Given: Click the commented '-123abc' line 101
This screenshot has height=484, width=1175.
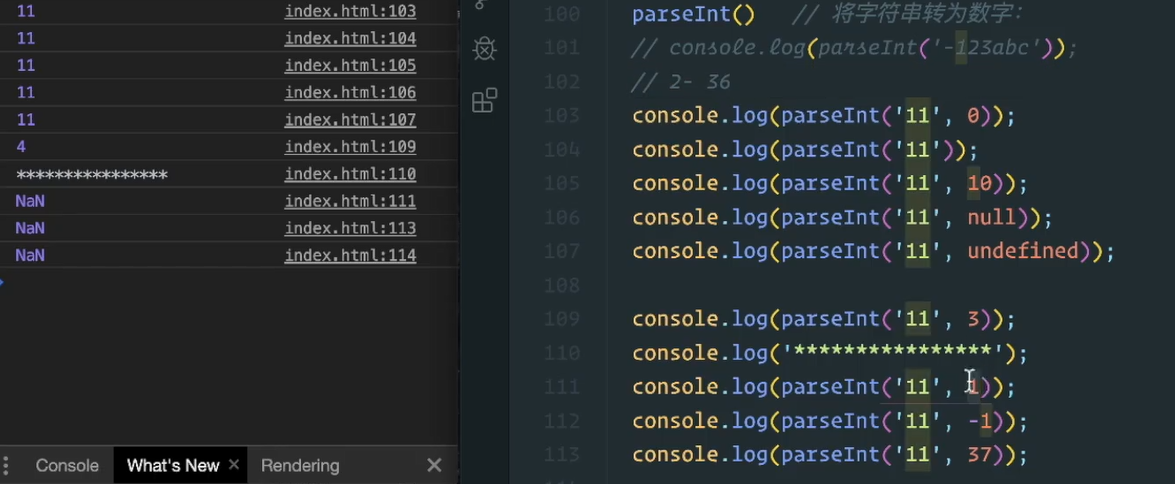Looking at the screenshot, I should pyautogui.click(x=854, y=49).
